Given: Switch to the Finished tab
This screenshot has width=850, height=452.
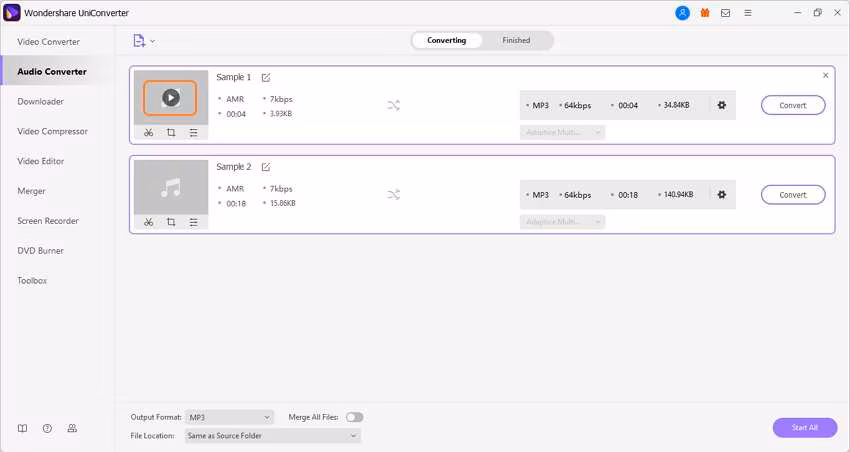Looking at the screenshot, I should point(516,41).
